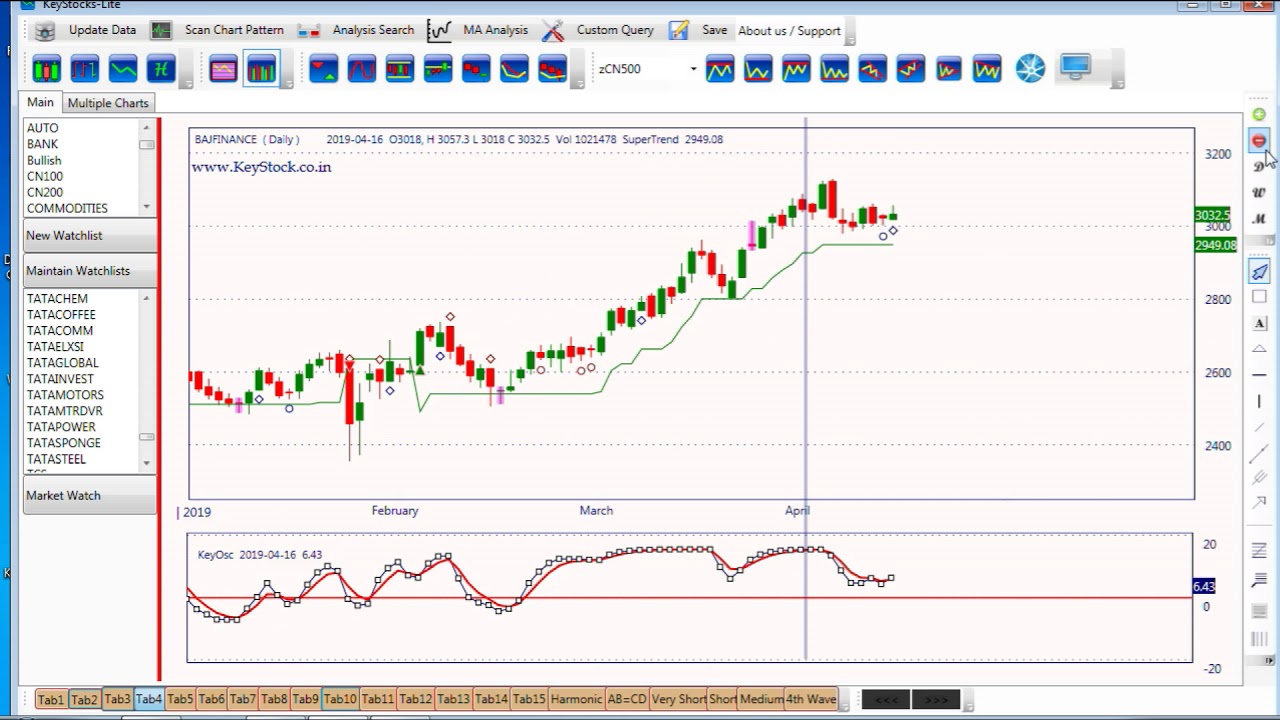
Task: Select COMMODITIES in watchlist groups
Action: (x=67, y=208)
